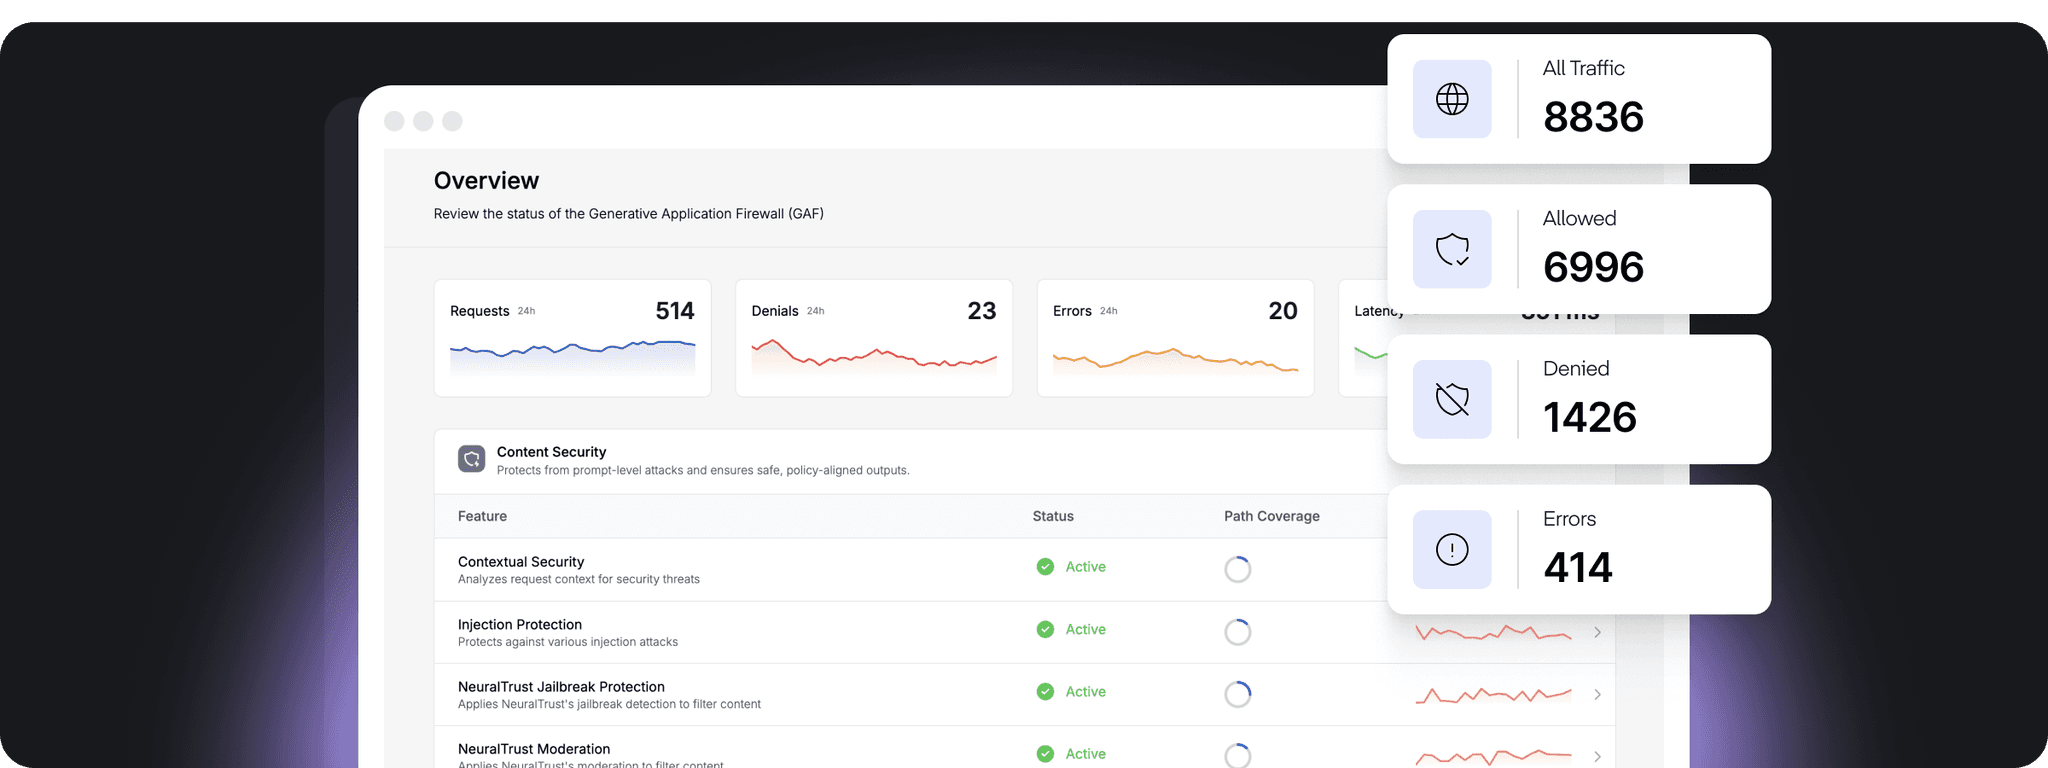Select the Injection Protection feature name
The height and width of the screenshot is (768, 2048).
tap(519, 624)
